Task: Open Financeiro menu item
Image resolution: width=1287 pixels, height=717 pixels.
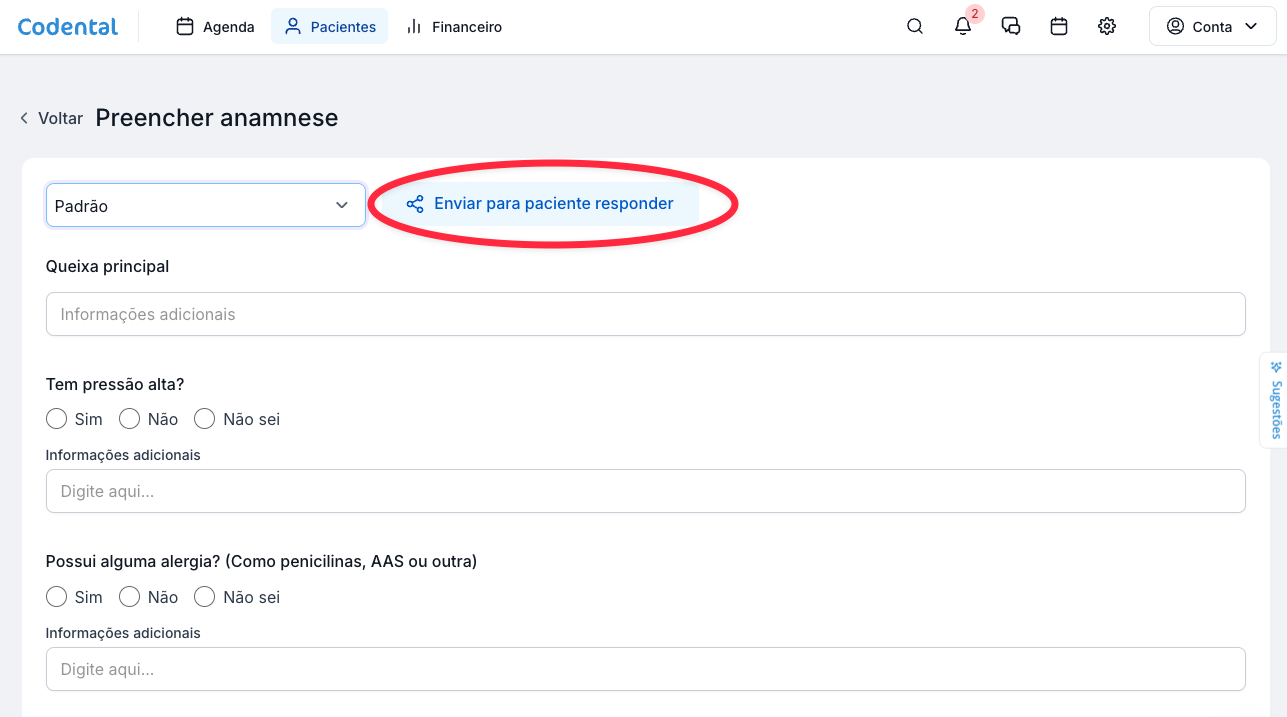Action: click(x=454, y=27)
